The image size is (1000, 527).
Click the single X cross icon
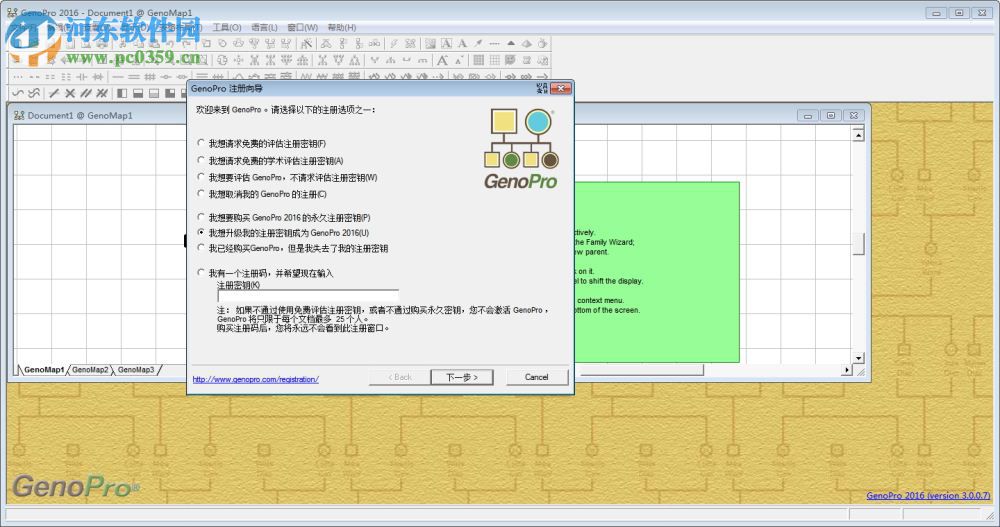tap(70, 93)
